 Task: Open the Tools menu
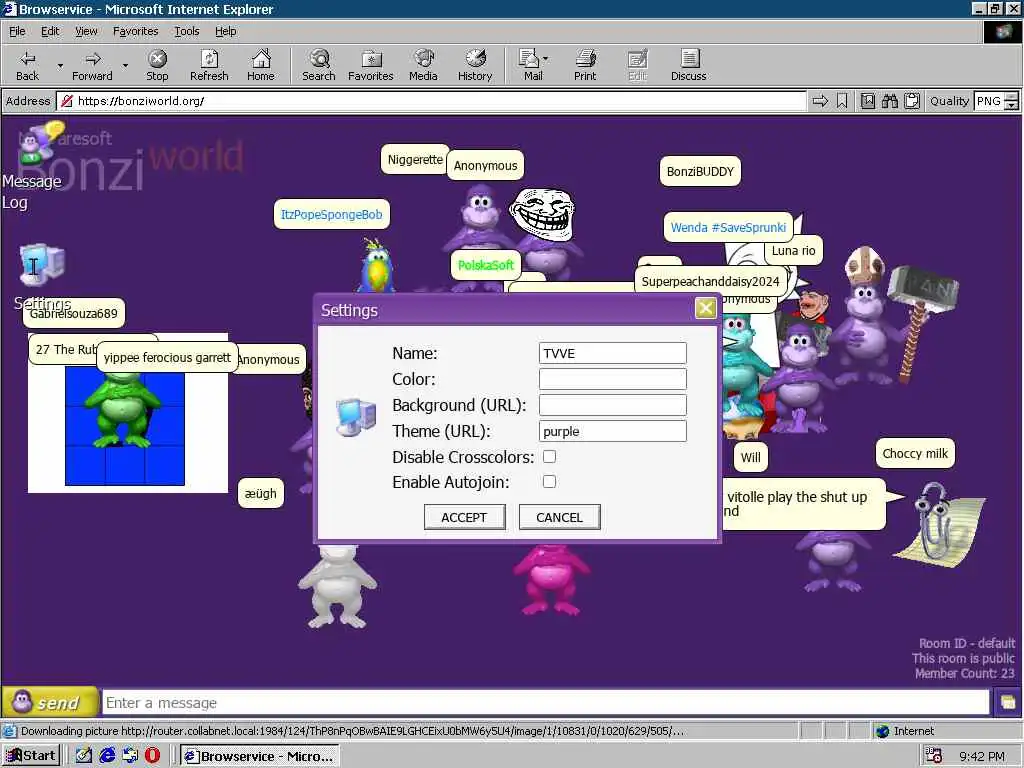point(186,31)
